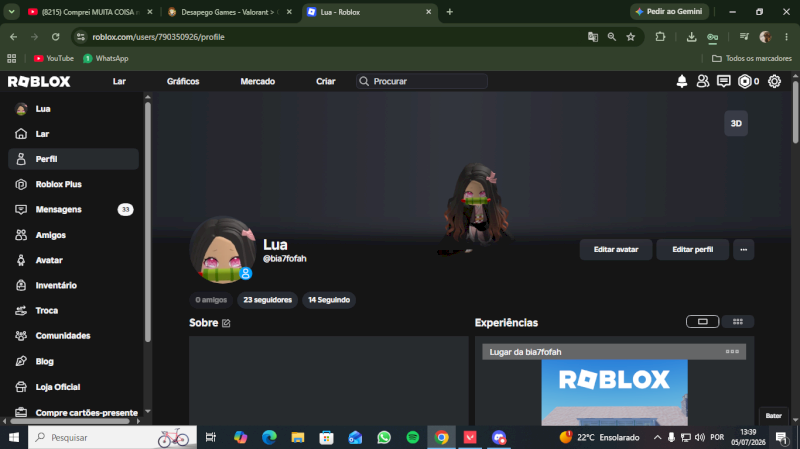Click the Roblox logo
800x449 pixels.
39,81
